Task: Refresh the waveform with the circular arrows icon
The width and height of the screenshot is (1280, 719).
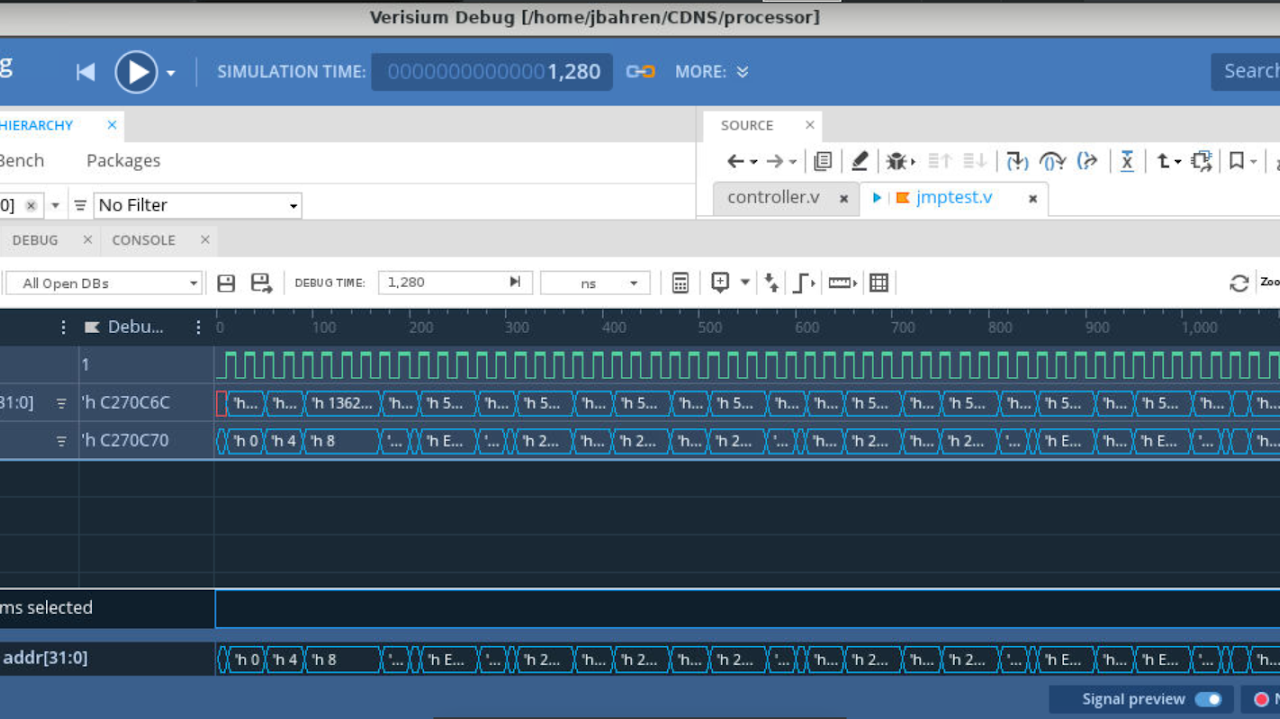Action: tap(1238, 283)
